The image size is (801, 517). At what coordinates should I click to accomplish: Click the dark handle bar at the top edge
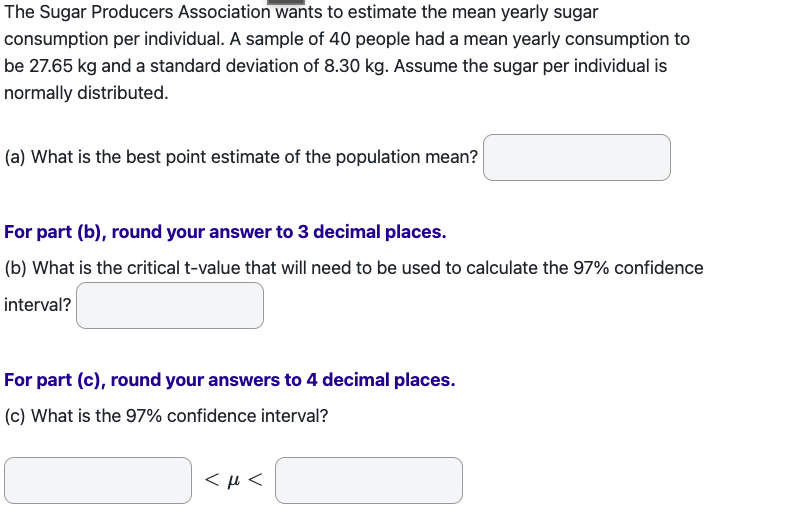point(286,2)
